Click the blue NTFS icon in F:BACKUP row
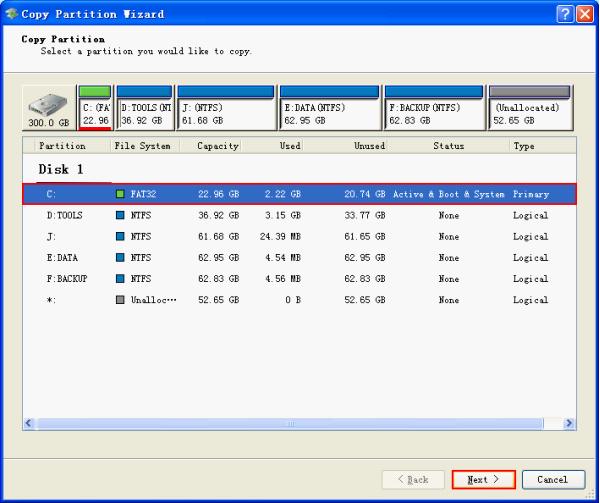This screenshot has height=503, width=600. [x=120, y=278]
